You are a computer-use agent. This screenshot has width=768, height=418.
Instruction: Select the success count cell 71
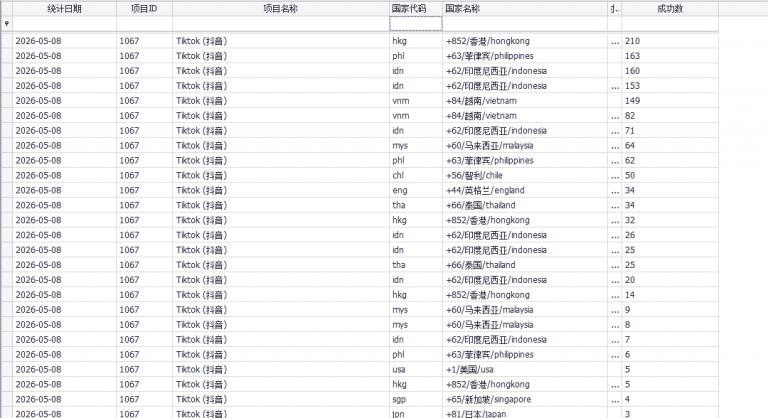point(670,131)
